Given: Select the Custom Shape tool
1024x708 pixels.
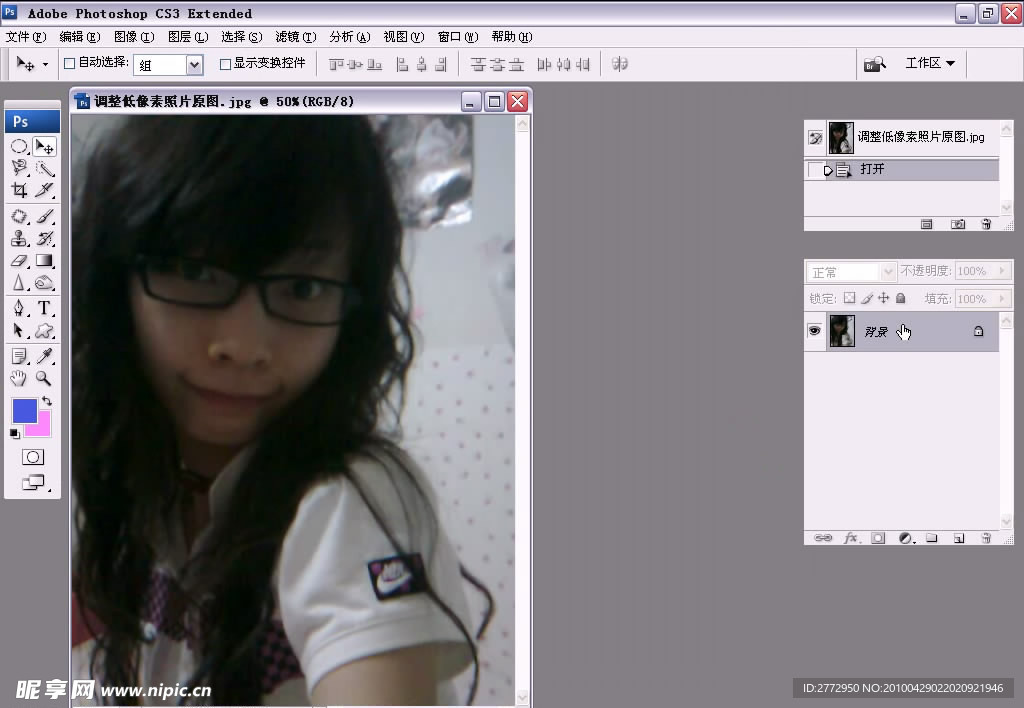Looking at the screenshot, I should pos(44,330).
